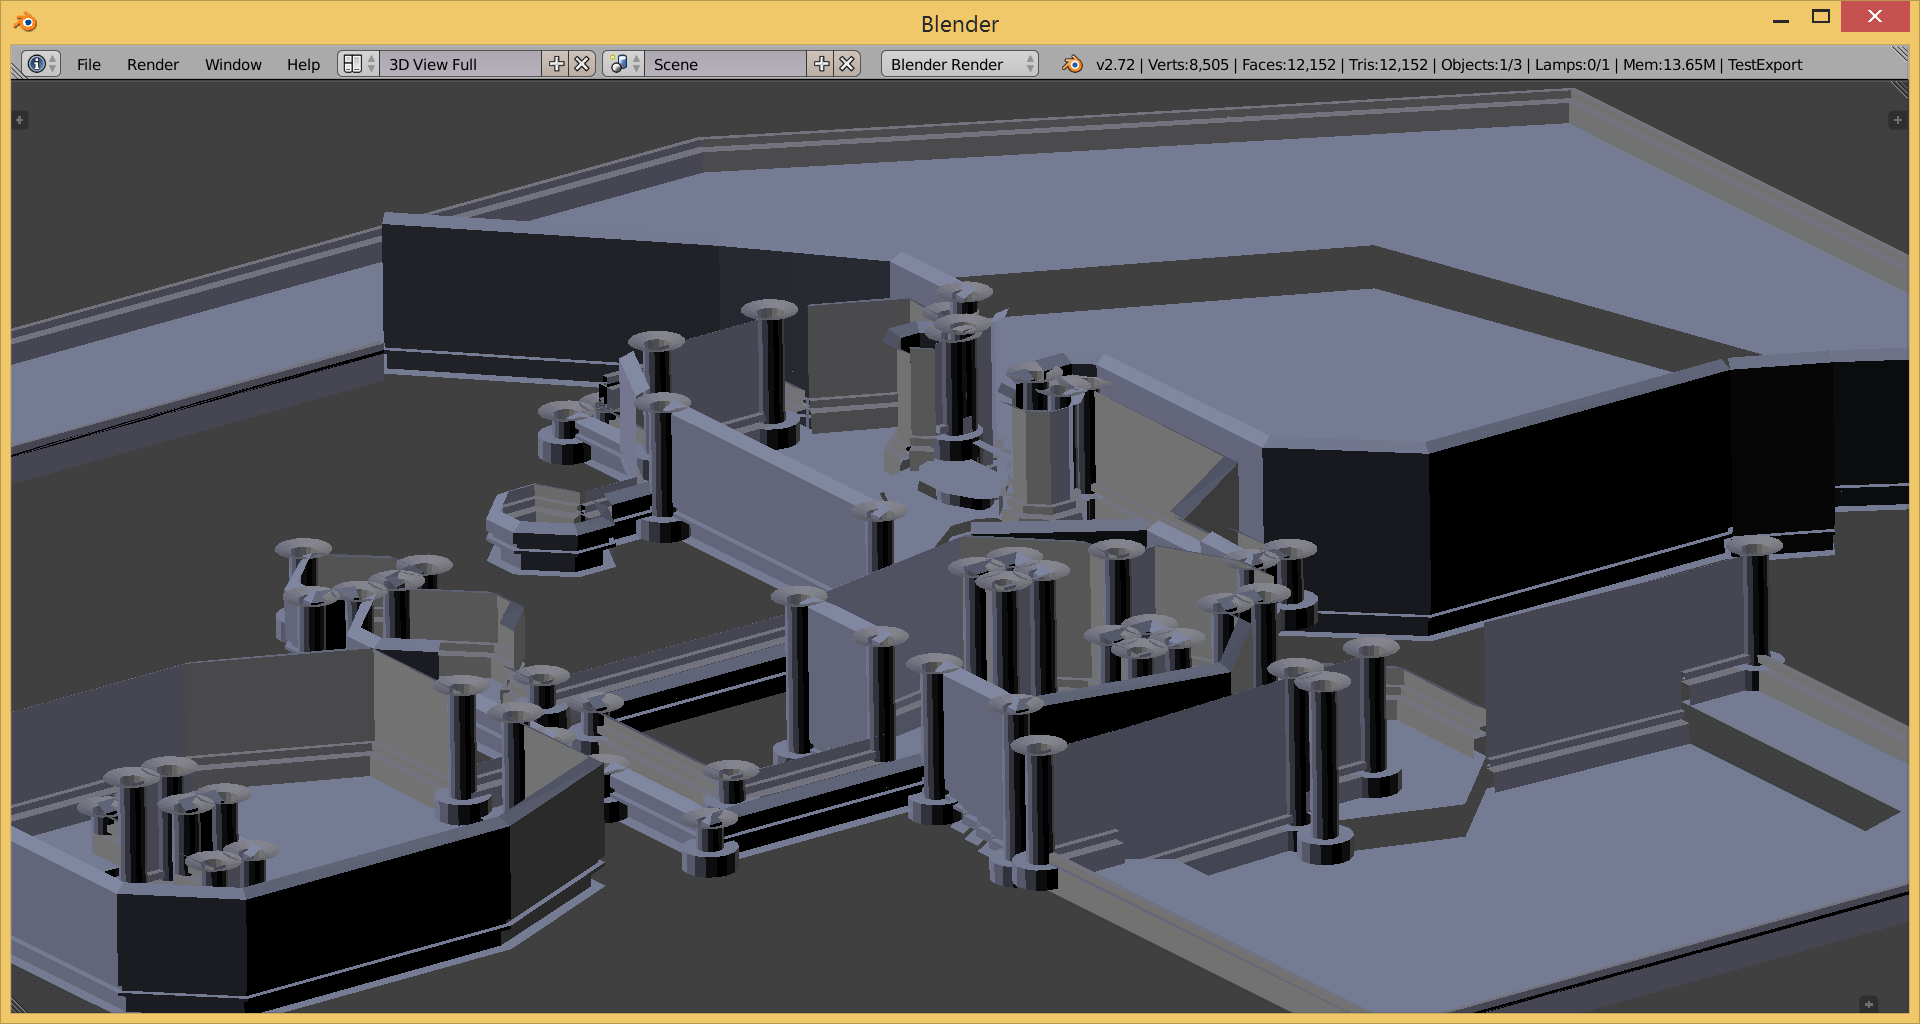The width and height of the screenshot is (1920, 1024).
Task: Open the Blender Render engine dropdown
Action: point(959,64)
